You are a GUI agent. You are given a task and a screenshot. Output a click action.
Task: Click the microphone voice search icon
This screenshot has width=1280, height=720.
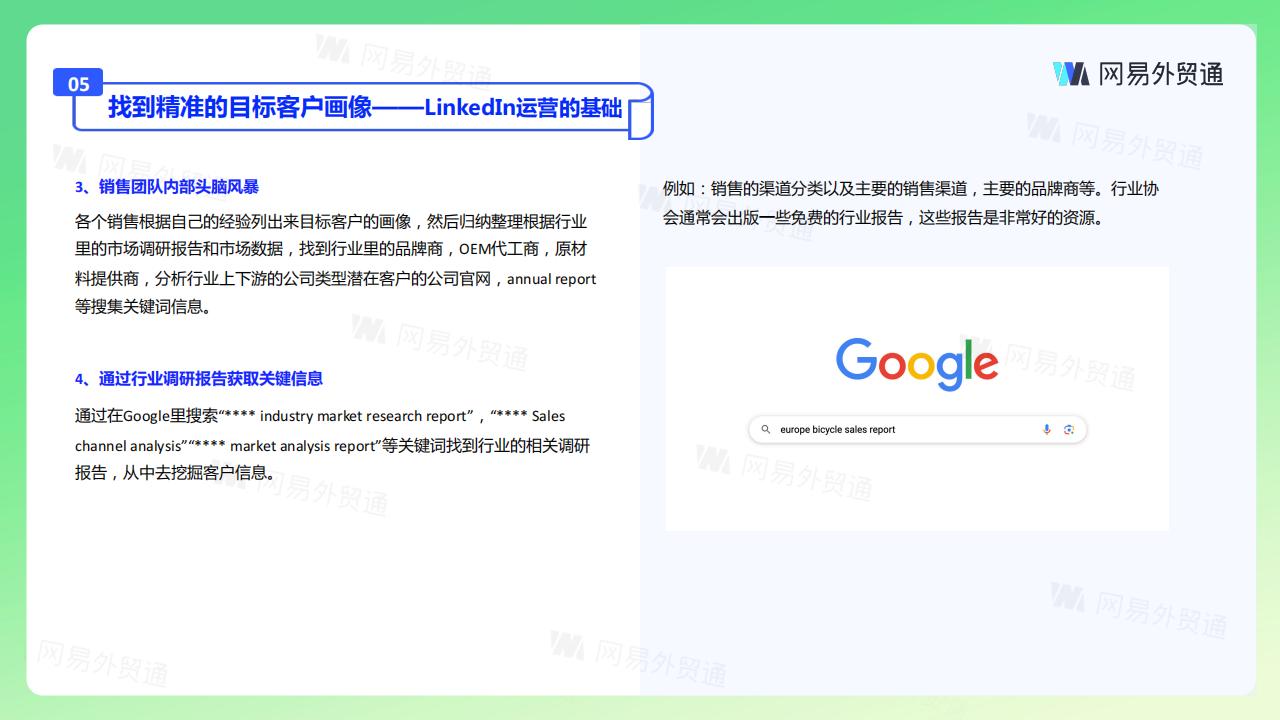click(x=1047, y=430)
